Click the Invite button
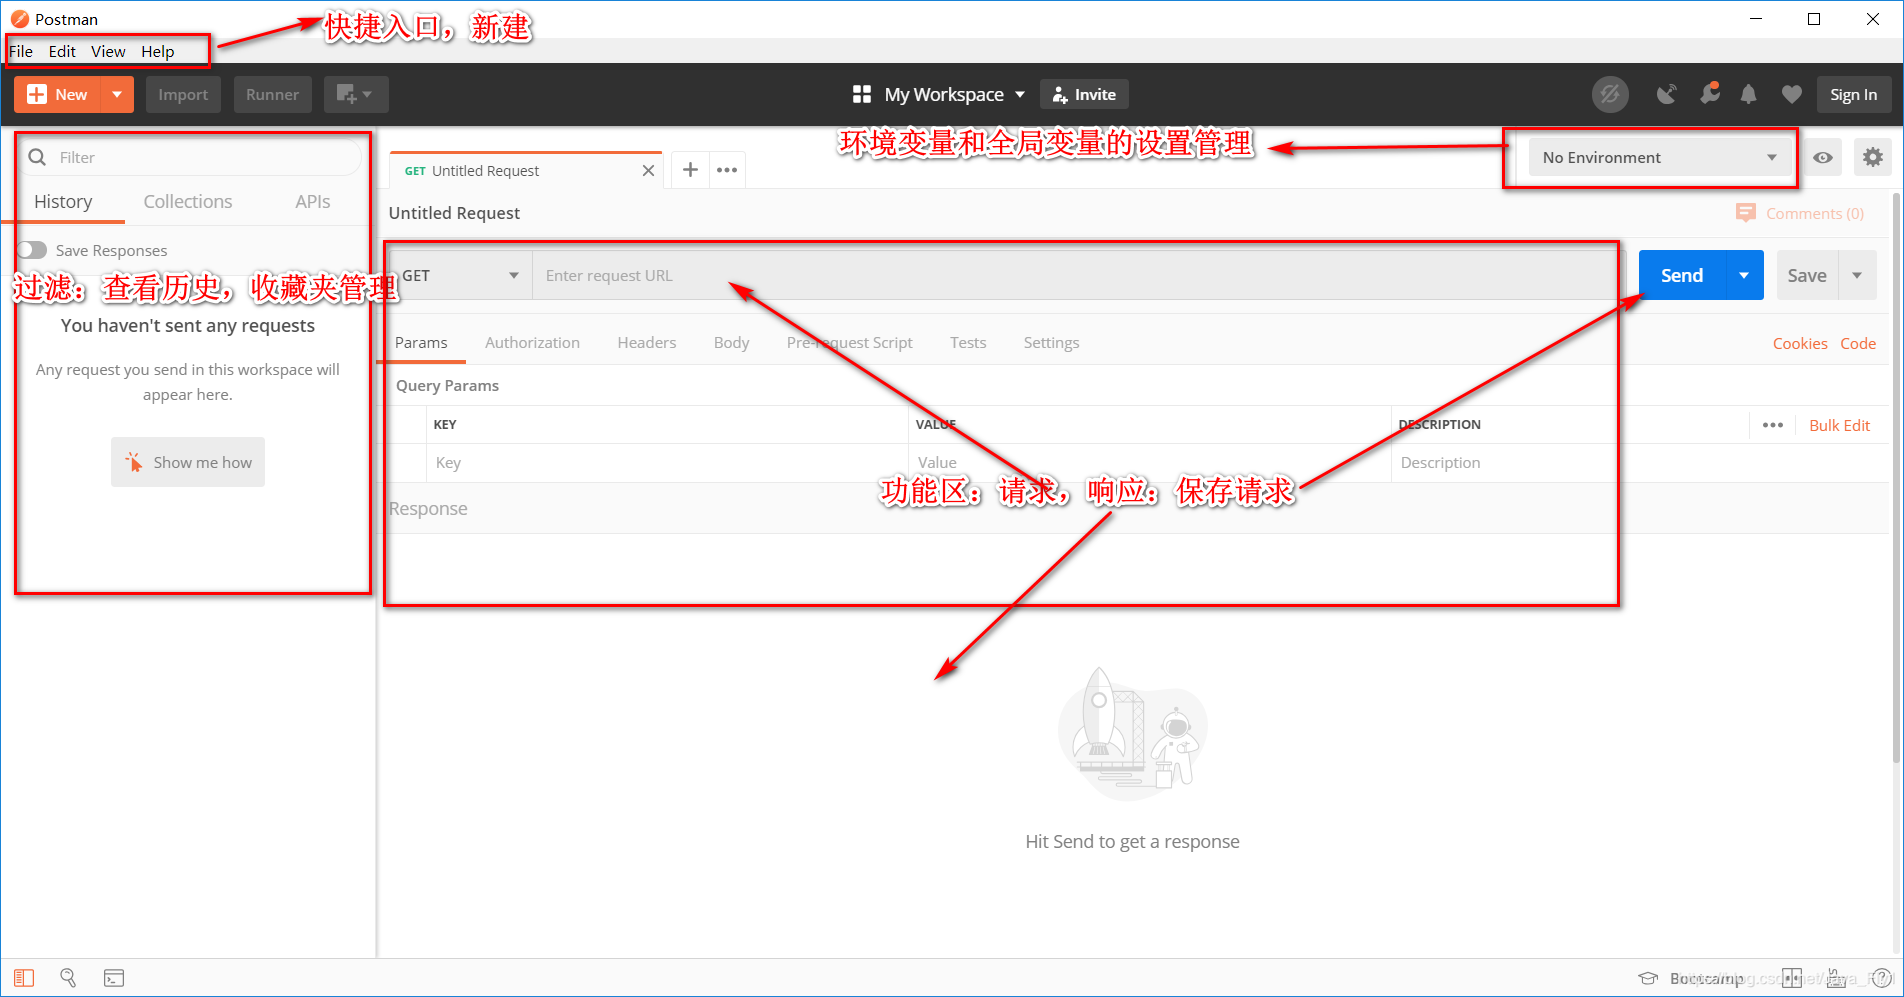The width and height of the screenshot is (1904, 997). pyautogui.click(x=1084, y=94)
